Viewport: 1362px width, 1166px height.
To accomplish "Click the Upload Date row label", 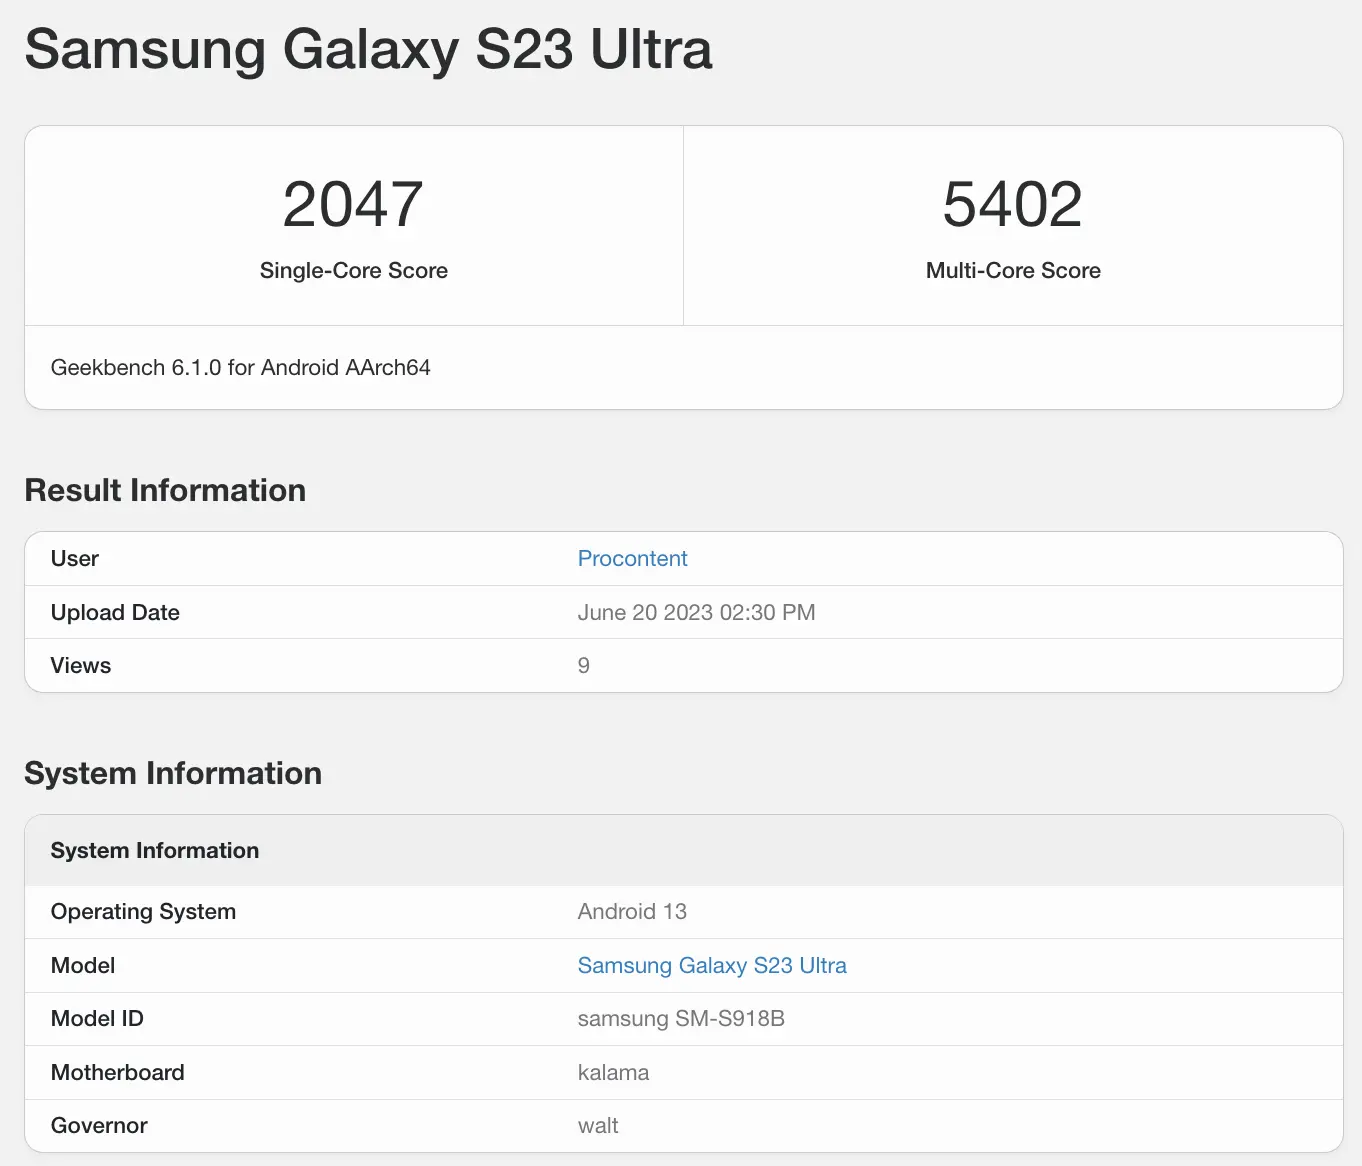I will [x=115, y=612].
